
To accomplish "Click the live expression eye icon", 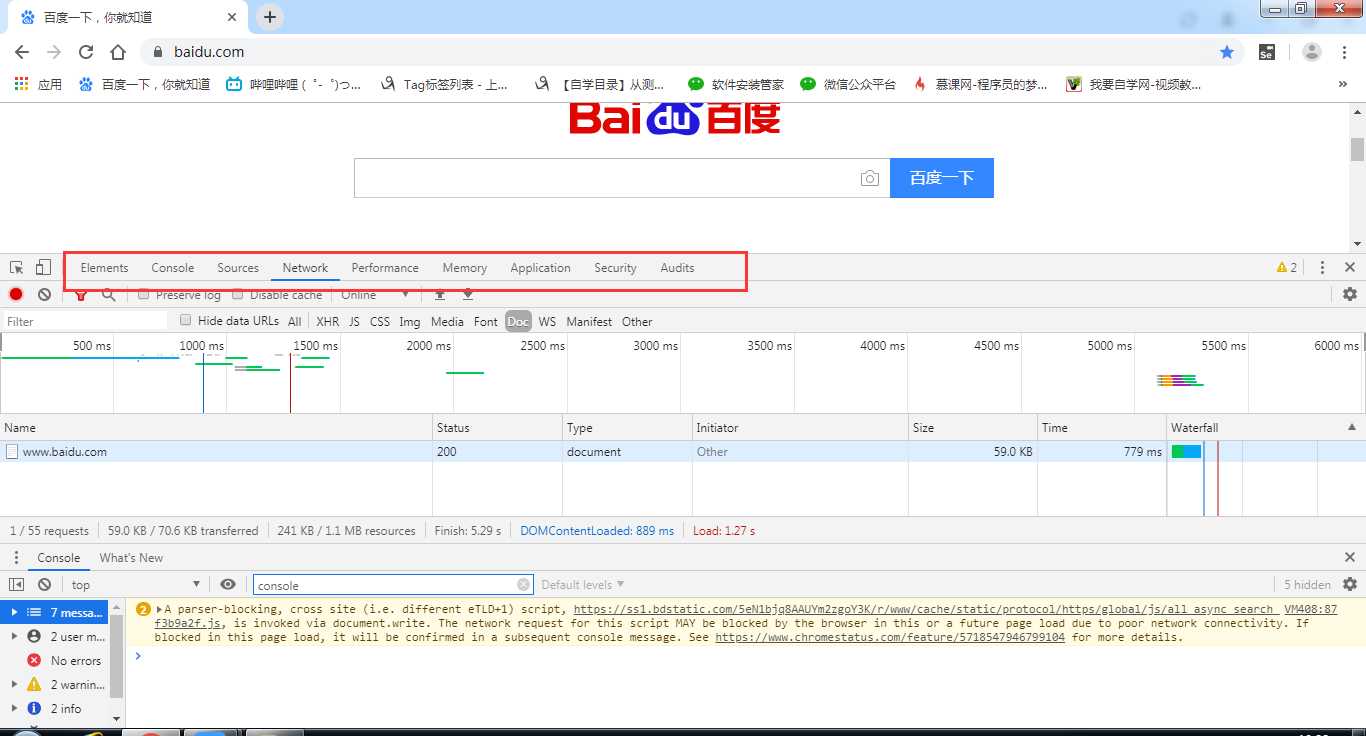I will click(x=228, y=585).
